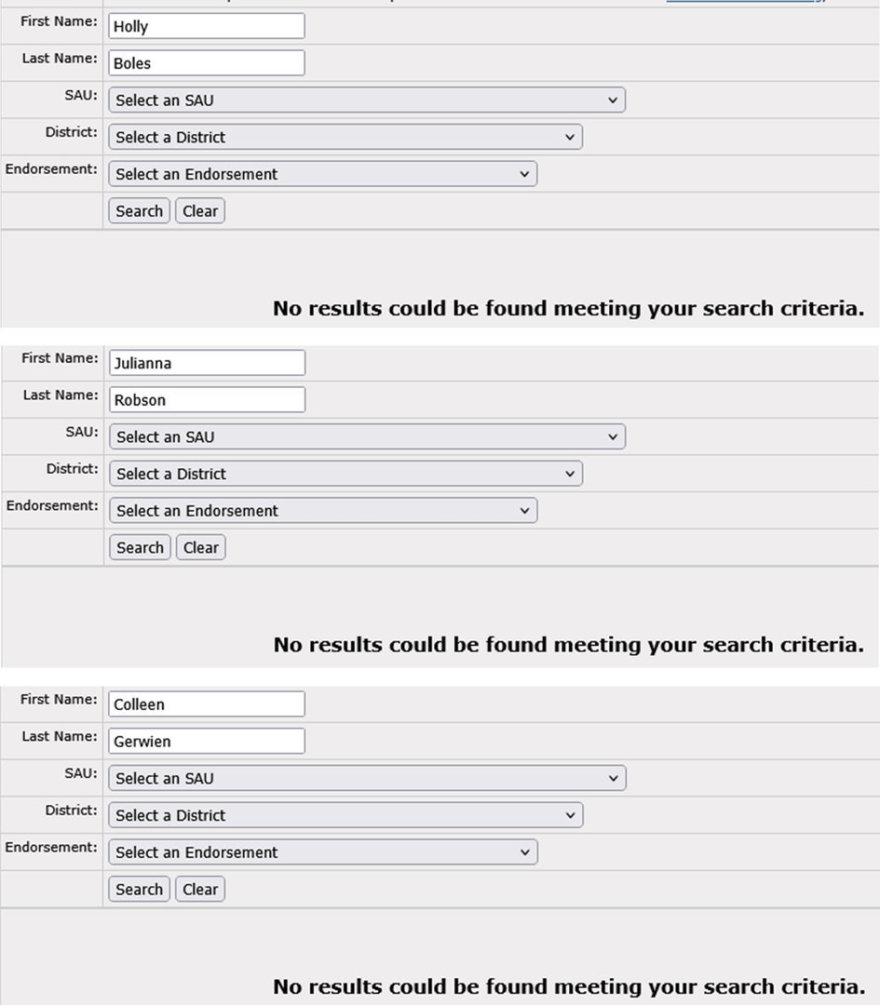Open Endorsement dropdown in Colleen Gerwien form
880x1005 pixels.
point(323,852)
